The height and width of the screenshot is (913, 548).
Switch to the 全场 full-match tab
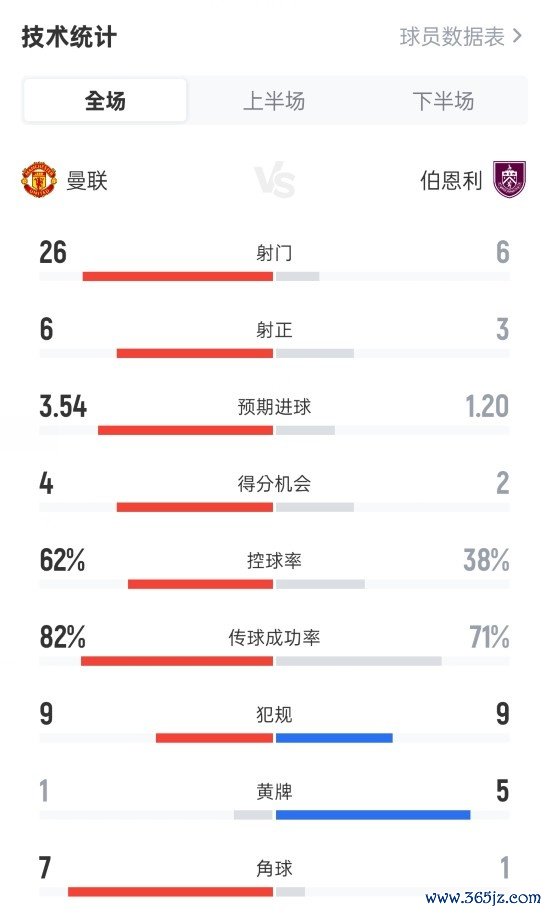coord(105,100)
